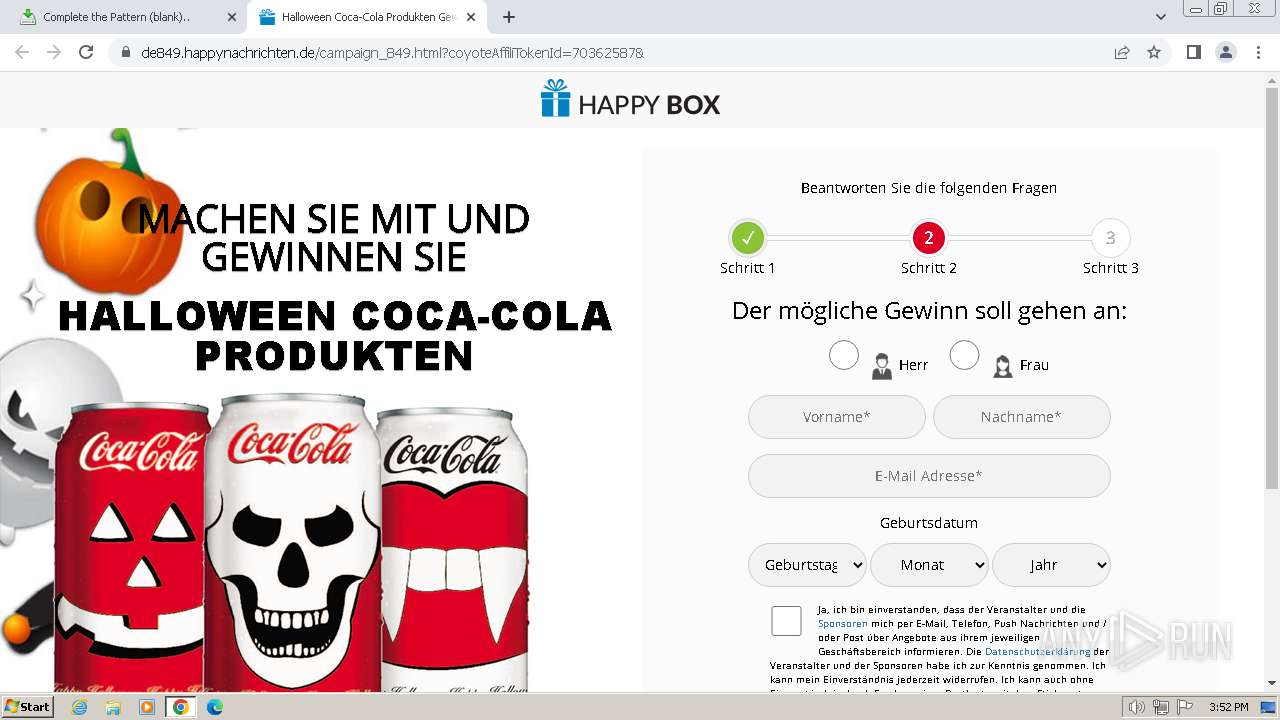Image resolution: width=1280 pixels, height=720 pixels.
Task: Focus the E-Mail Adresse field
Action: click(x=929, y=476)
